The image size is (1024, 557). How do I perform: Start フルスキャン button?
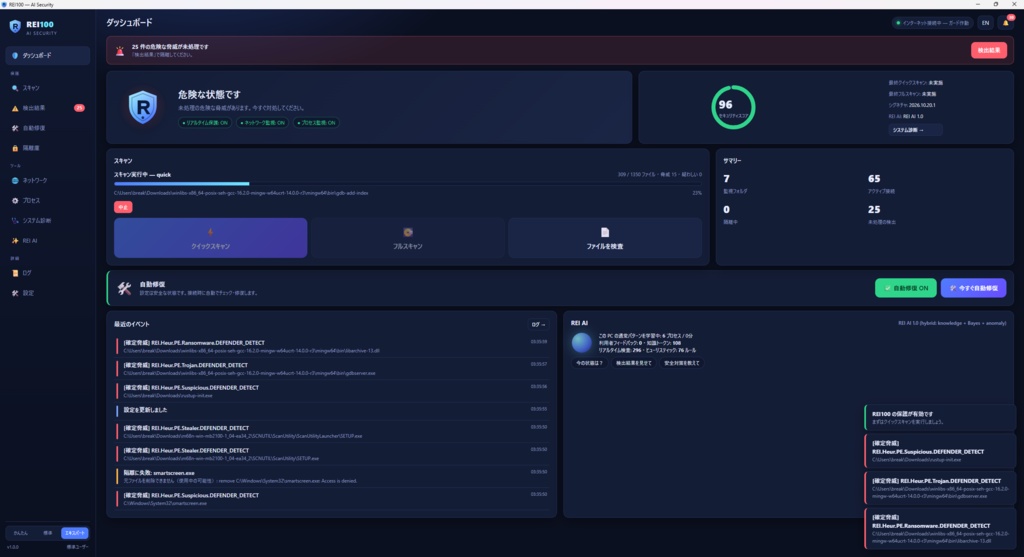[x=408, y=238]
